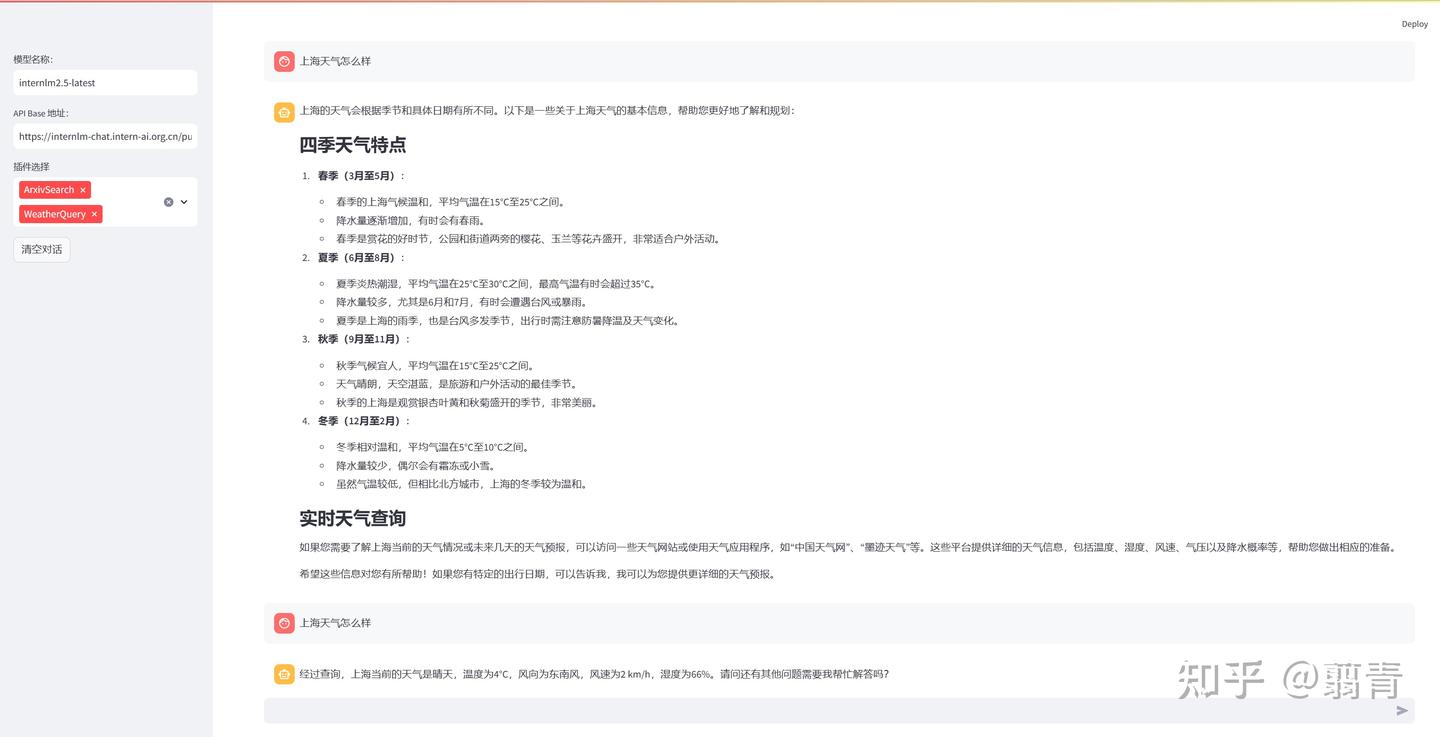Collapse the plugin selector chevron
Screen dimensions: 1440x737
point(182,201)
